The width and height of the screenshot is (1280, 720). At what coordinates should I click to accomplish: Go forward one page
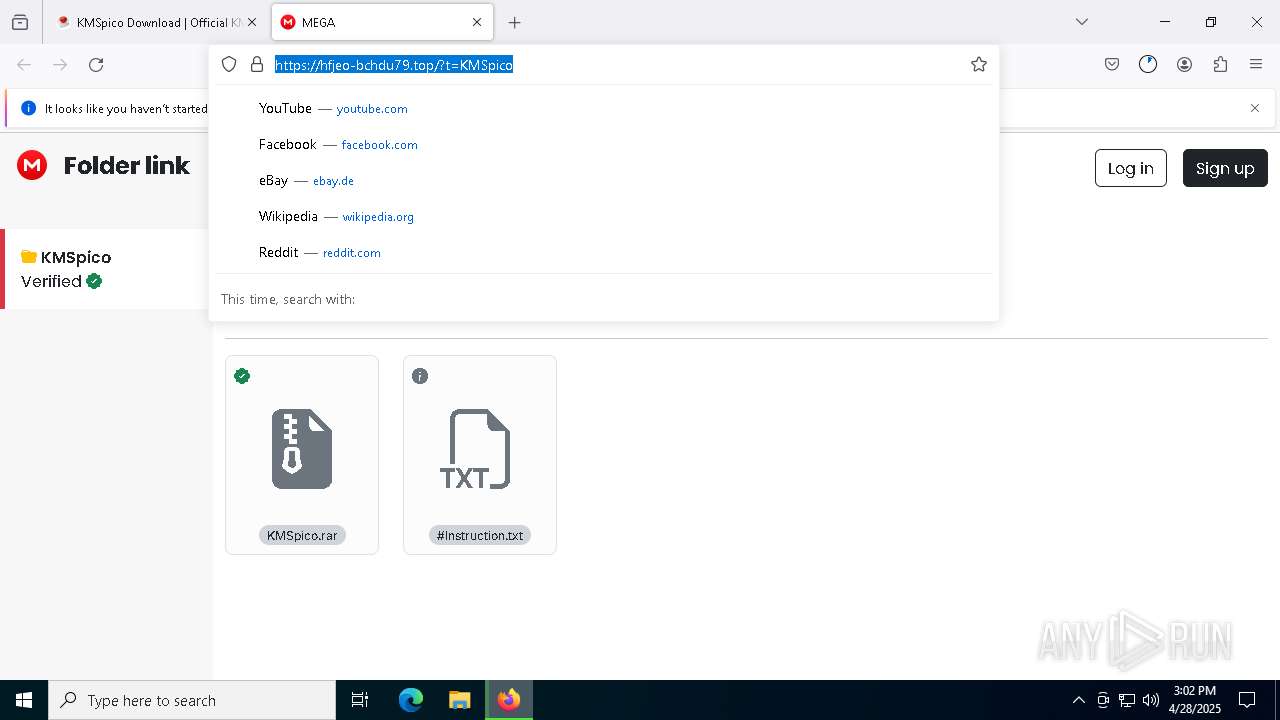(60, 65)
